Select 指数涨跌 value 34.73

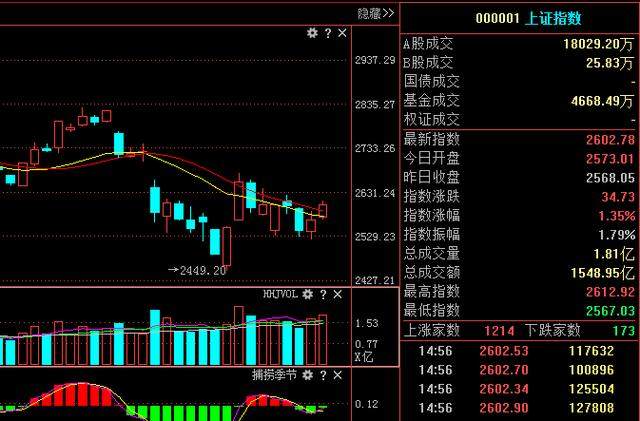(618, 197)
